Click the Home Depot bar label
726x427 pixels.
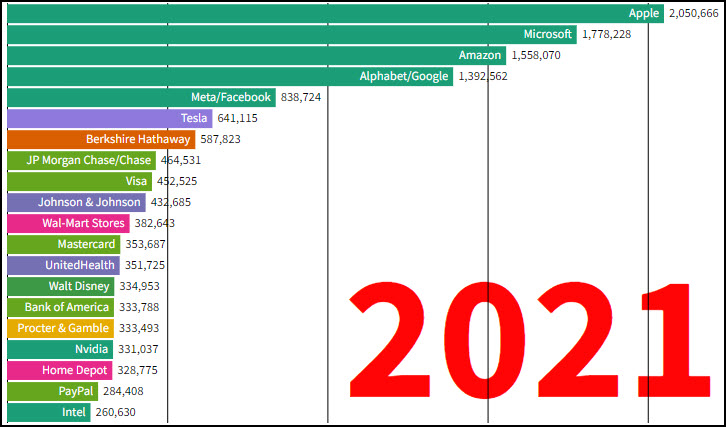[x=75, y=370]
